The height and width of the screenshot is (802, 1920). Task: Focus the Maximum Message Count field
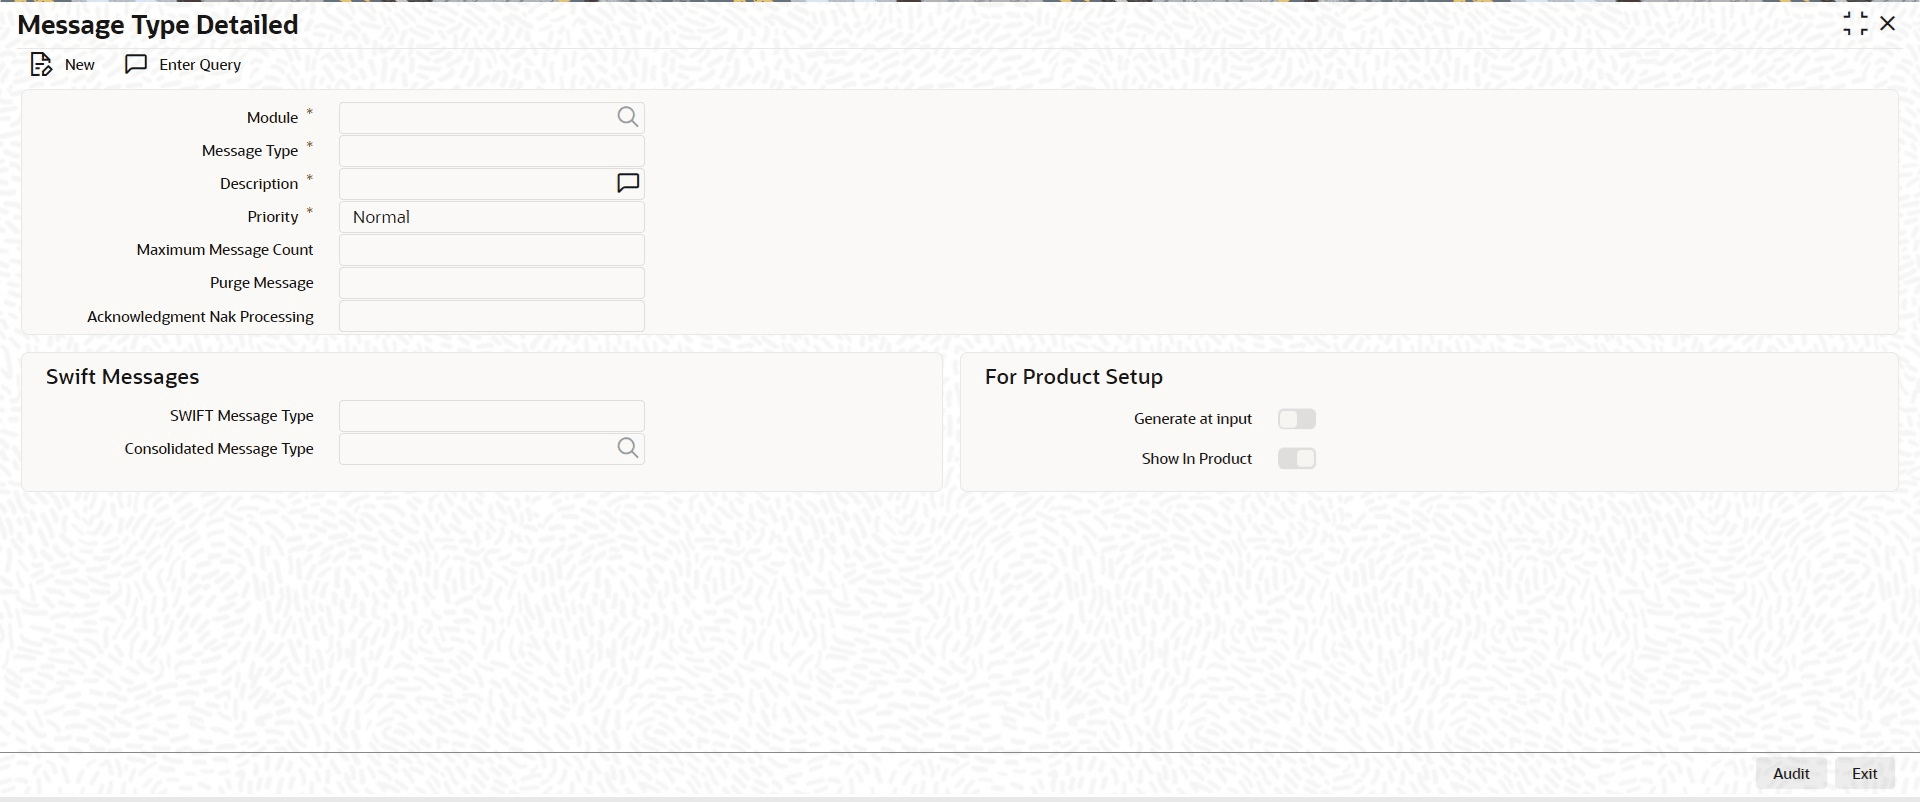(x=492, y=250)
